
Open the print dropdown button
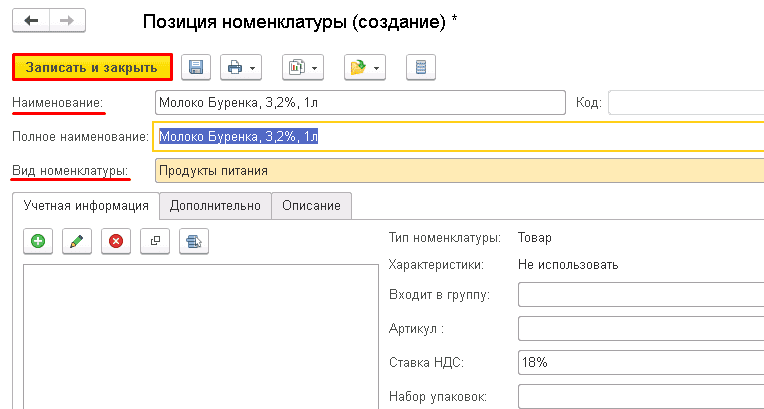point(241,67)
